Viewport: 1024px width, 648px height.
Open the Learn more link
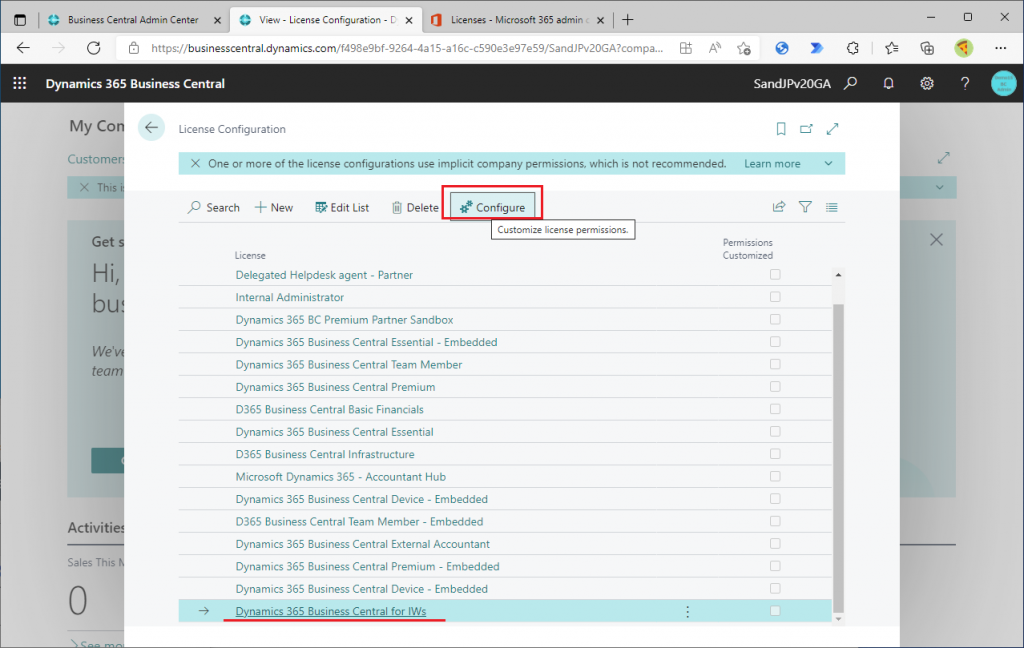click(772, 164)
